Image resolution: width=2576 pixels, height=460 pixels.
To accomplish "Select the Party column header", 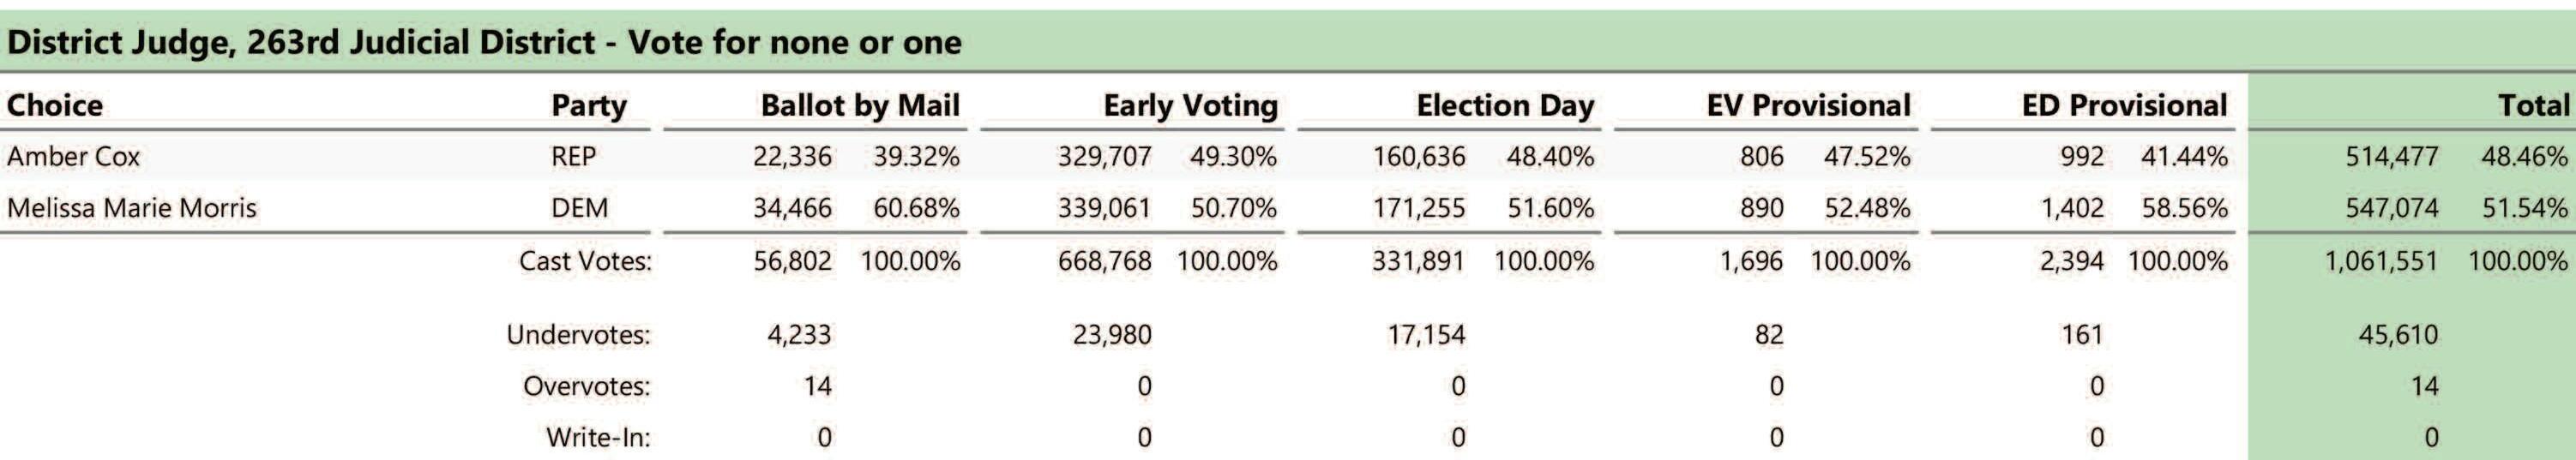I will (589, 106).
